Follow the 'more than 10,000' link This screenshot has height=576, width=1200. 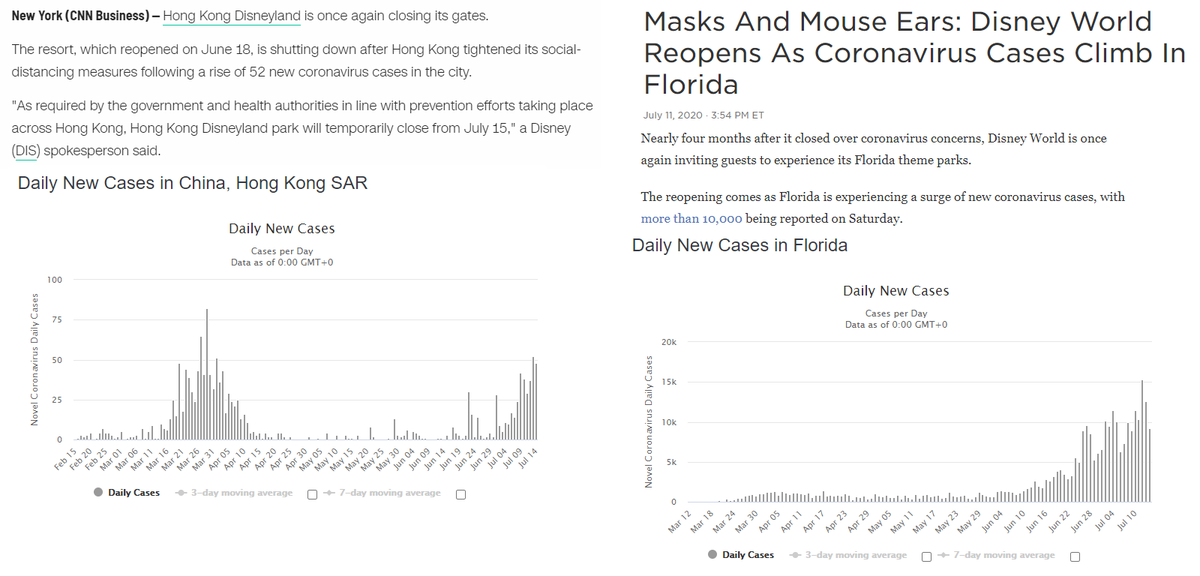click(691, 218)
